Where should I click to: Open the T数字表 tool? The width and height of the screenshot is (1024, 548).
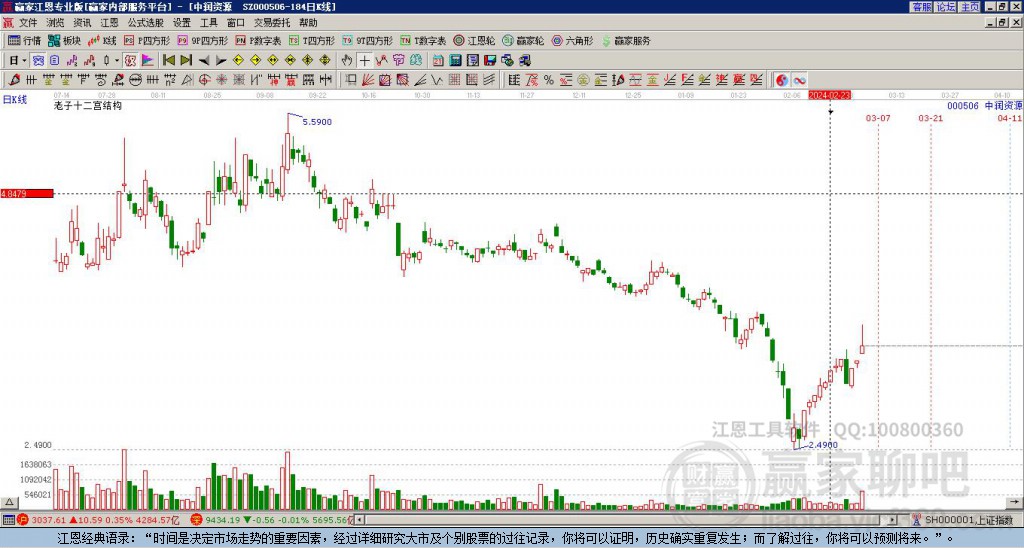tap(423, 40)
